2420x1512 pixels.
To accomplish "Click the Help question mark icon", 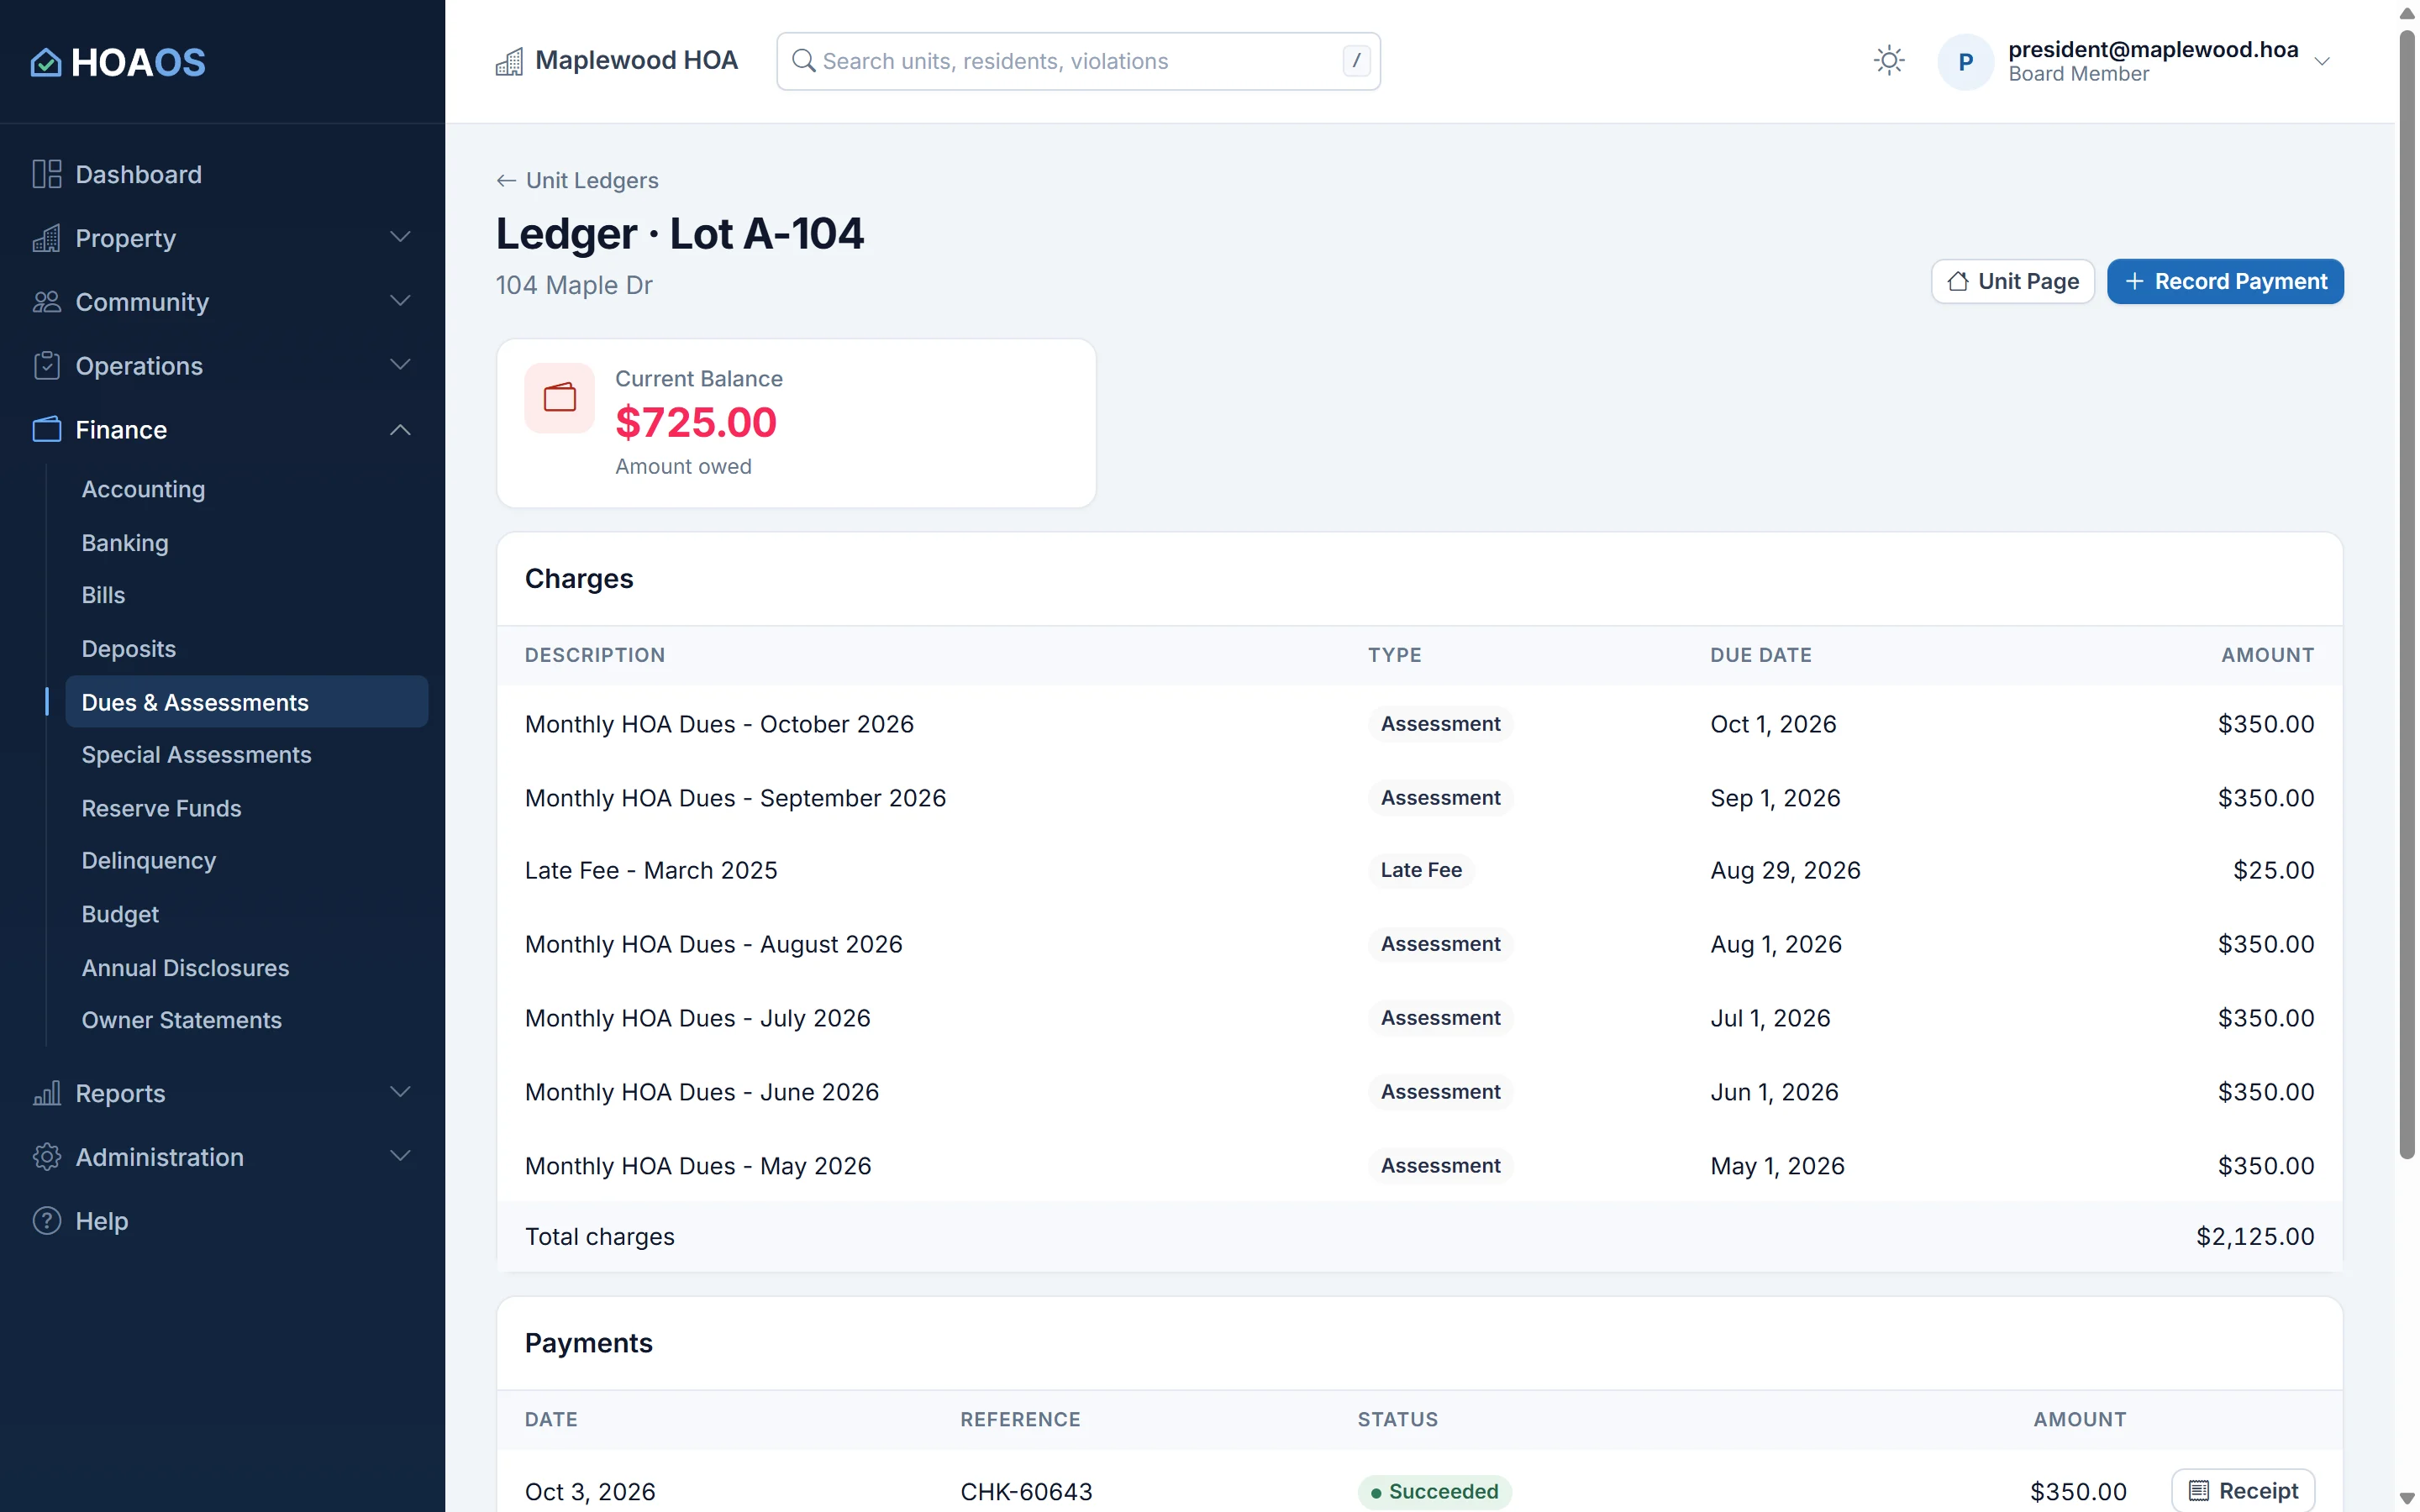I will click(46, 1221).
